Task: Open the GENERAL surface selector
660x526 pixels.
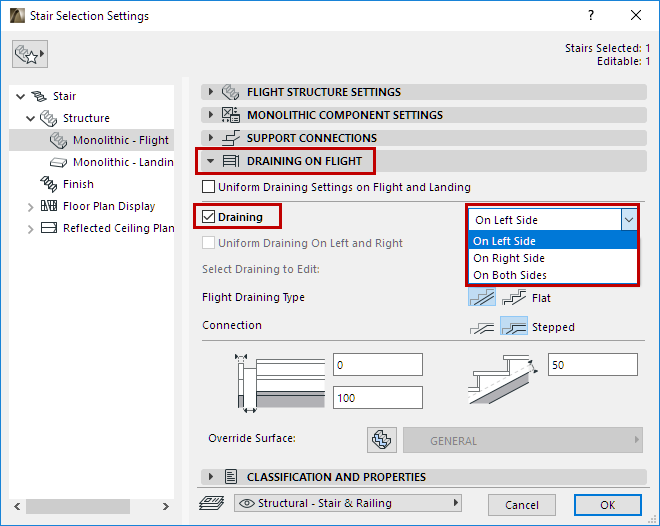Action: coord(523,440)
